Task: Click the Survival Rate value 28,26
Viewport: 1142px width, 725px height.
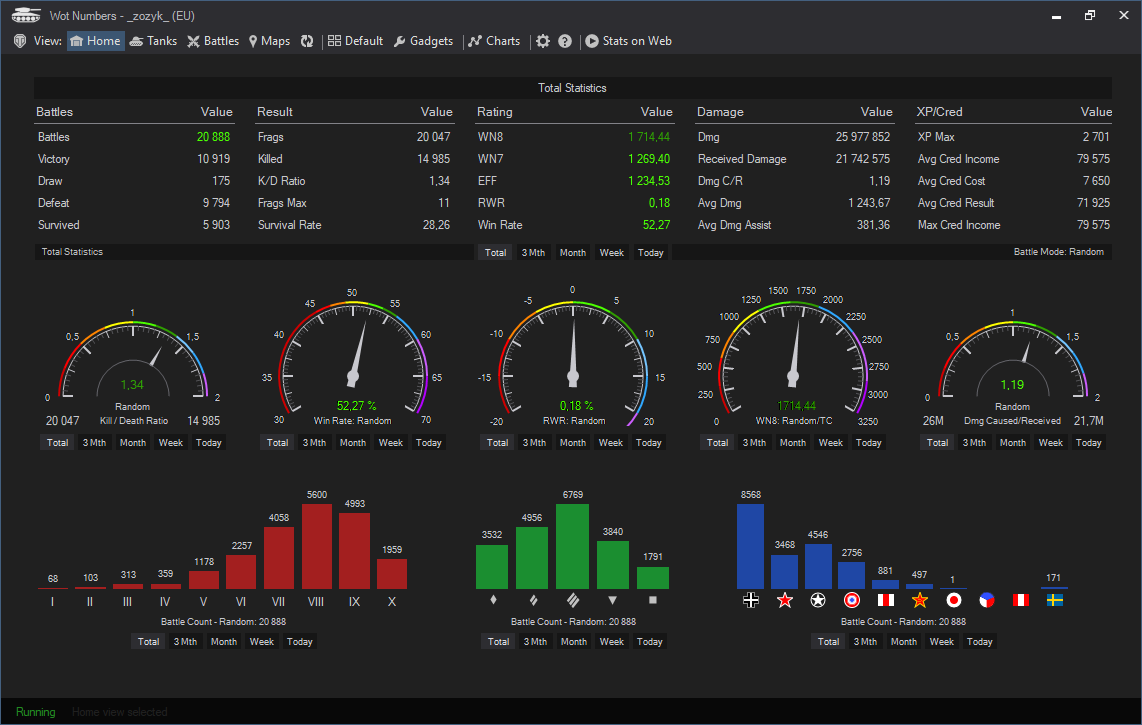Action: click(436, 225)
